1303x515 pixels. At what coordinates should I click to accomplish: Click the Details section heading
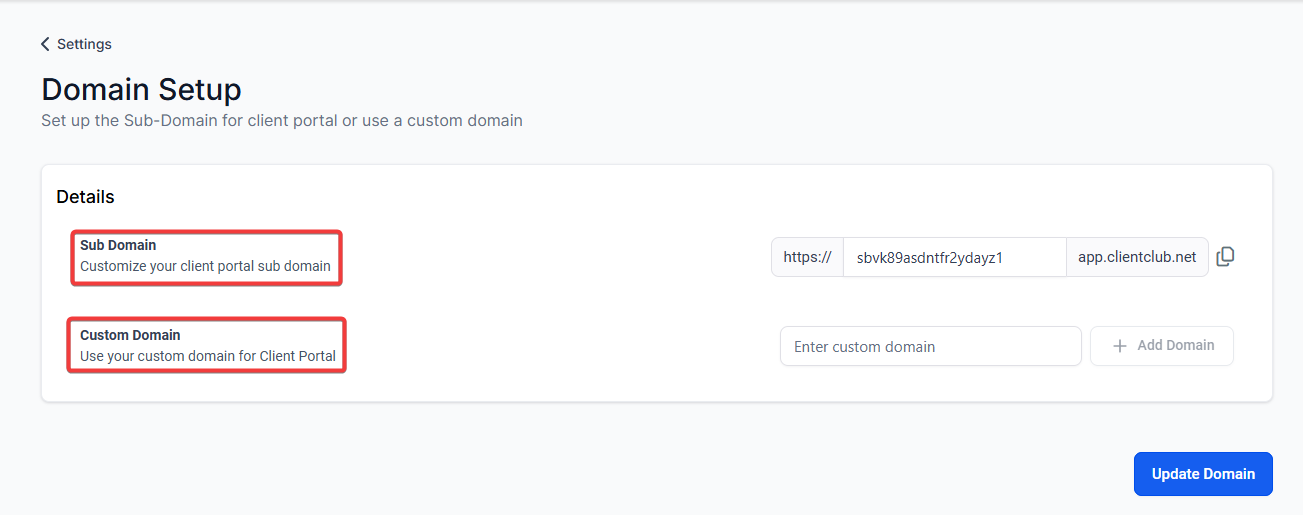(85, 197)
